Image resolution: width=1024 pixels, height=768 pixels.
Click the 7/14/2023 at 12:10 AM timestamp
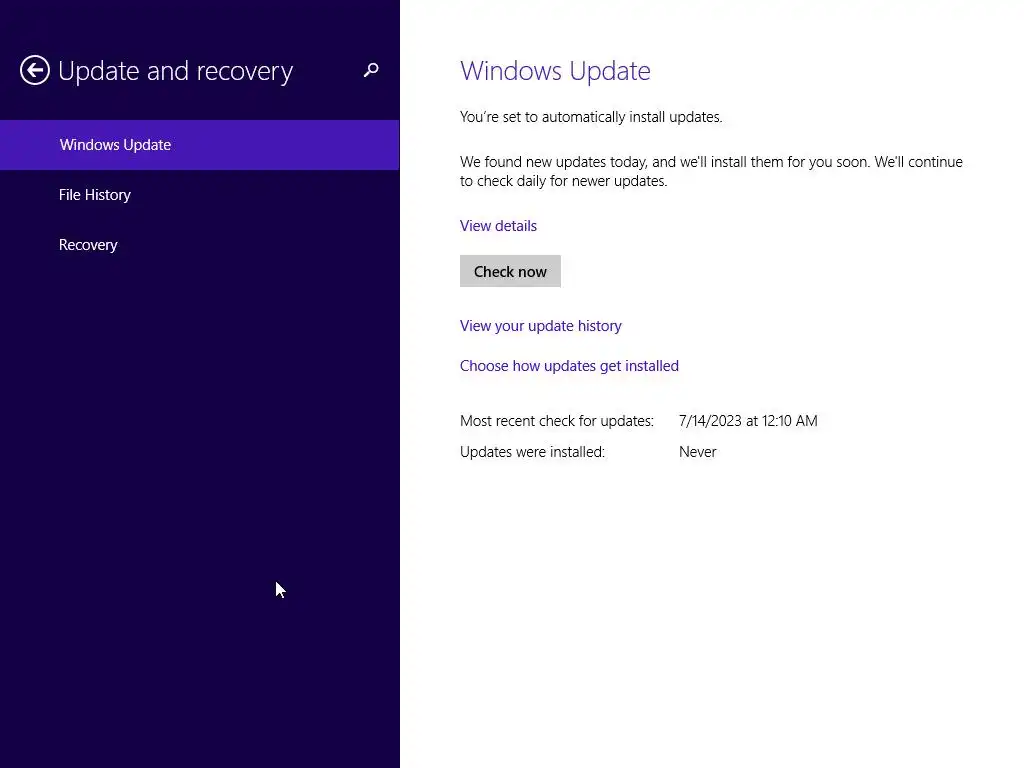pyautogui.click(x=748, y=421)
